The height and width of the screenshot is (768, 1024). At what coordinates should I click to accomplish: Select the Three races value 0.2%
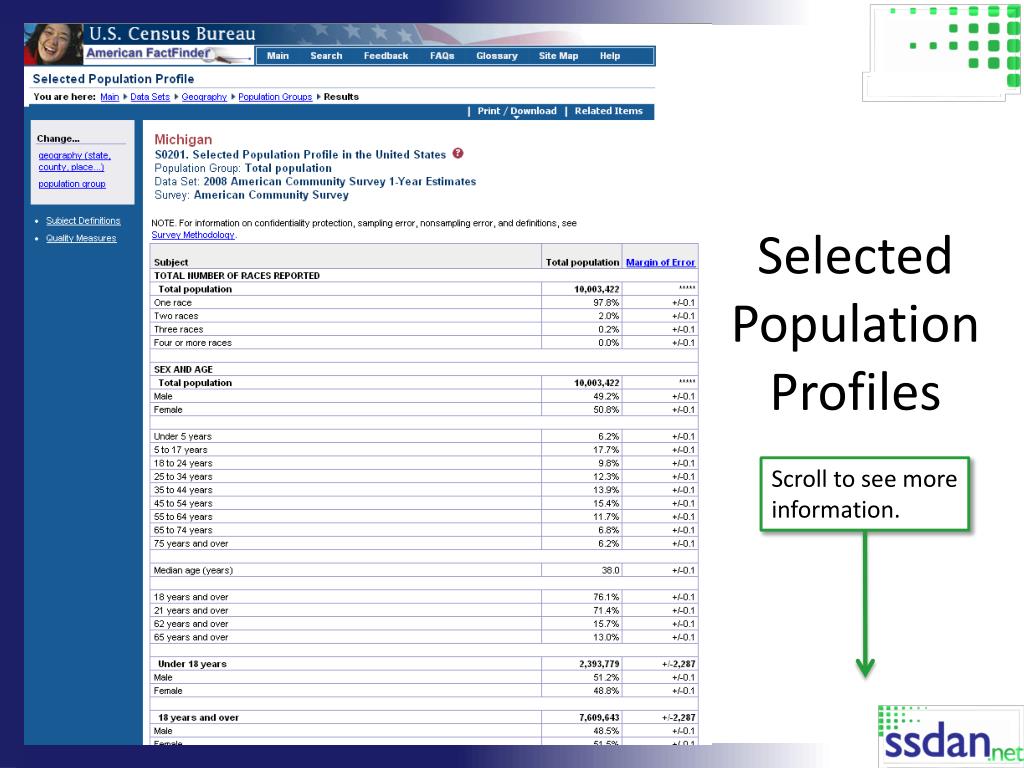(x=609, y=330)
